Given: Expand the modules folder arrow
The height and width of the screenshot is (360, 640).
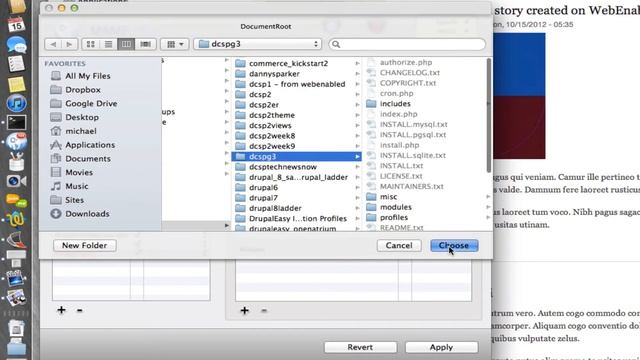Looking at the screenshot, I should coord(488,207).
